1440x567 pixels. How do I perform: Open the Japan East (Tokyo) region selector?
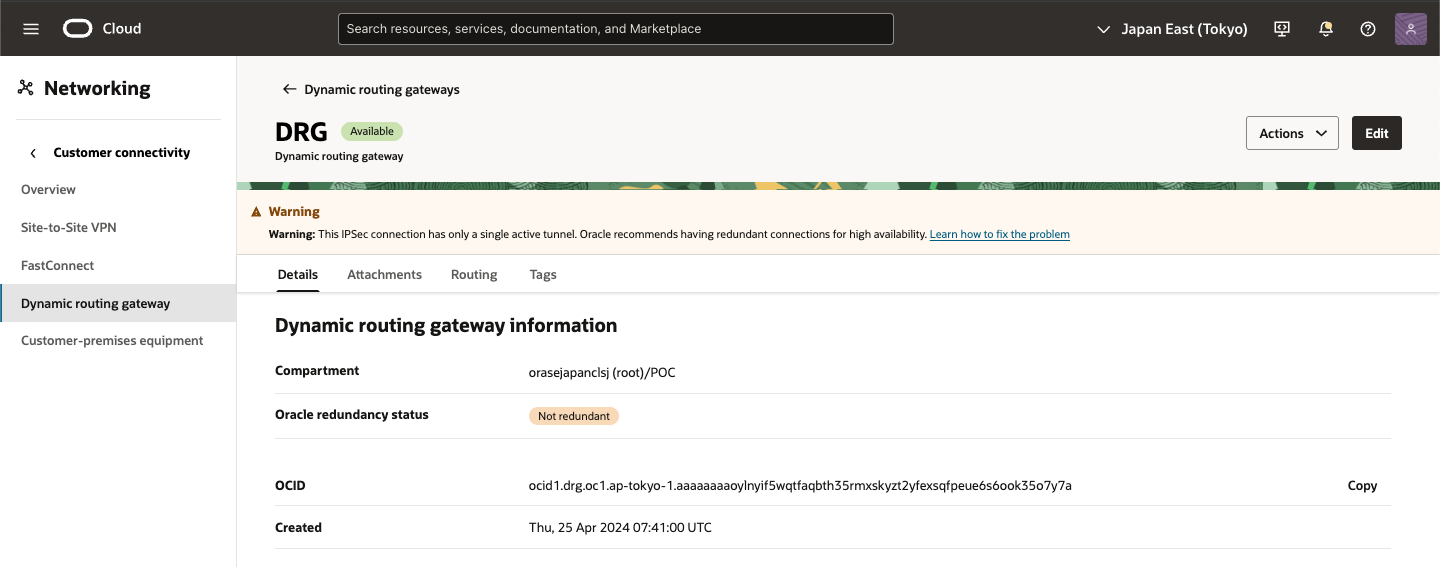(1172, 29)
